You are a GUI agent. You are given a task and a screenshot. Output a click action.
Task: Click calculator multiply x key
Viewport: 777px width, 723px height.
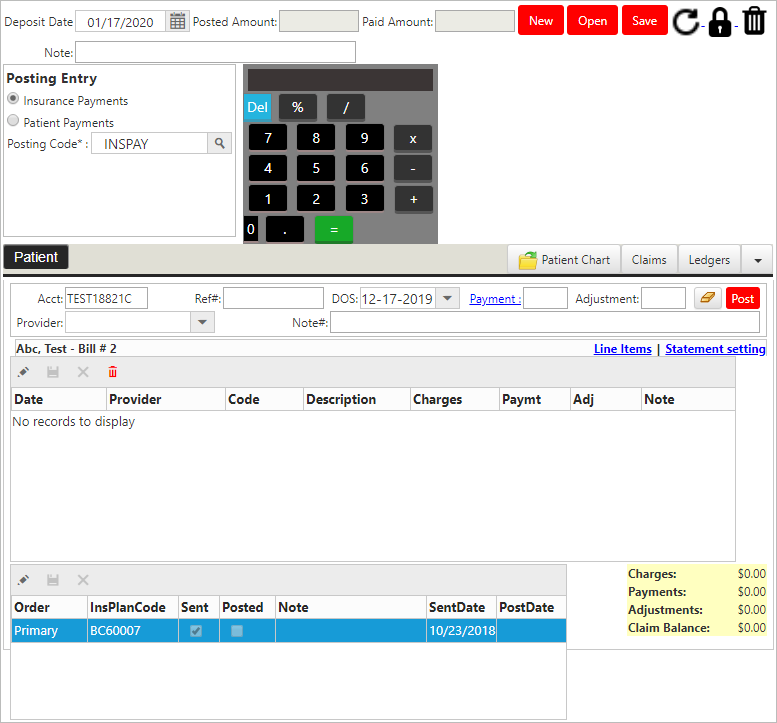point(413,139)
